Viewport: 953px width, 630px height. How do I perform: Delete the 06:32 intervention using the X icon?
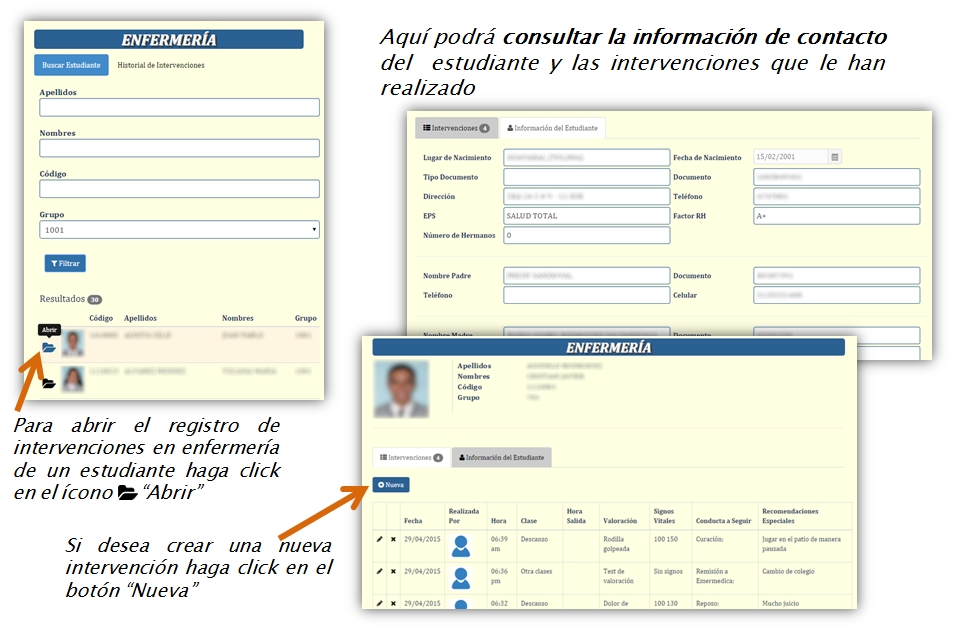click(393, 603)
